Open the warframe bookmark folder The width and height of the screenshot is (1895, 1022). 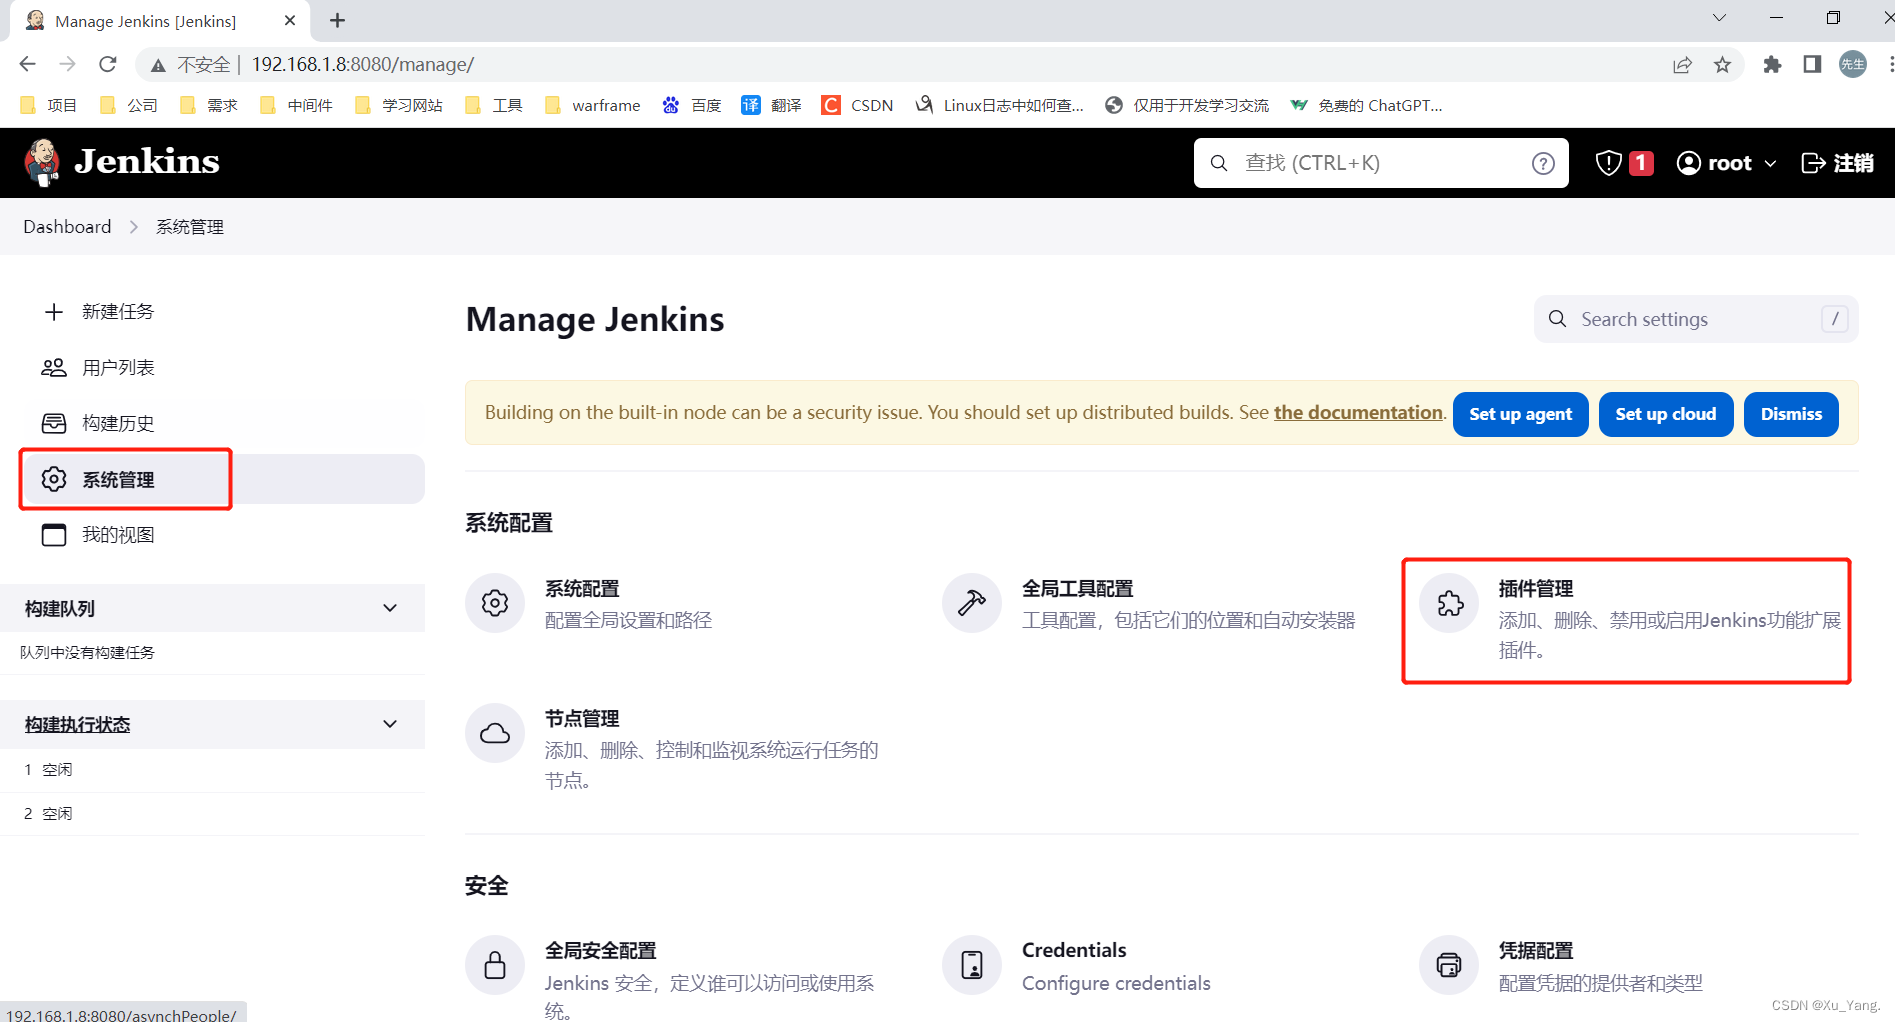(593, 105)
